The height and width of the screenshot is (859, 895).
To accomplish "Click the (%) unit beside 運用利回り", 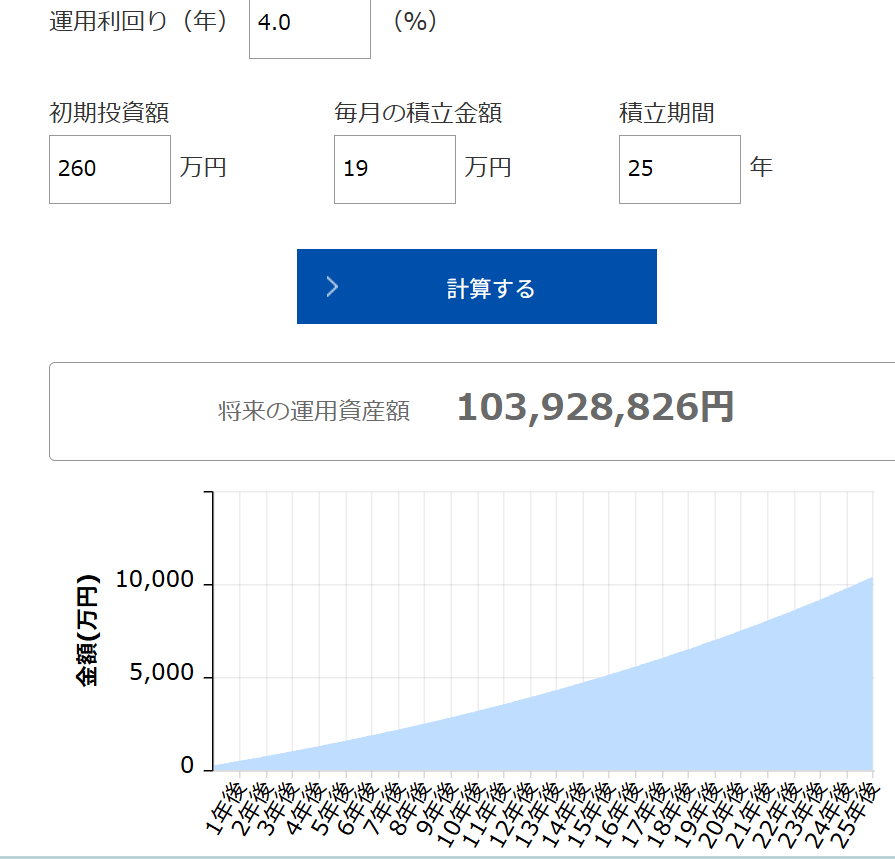I will (x=415, y=22).
